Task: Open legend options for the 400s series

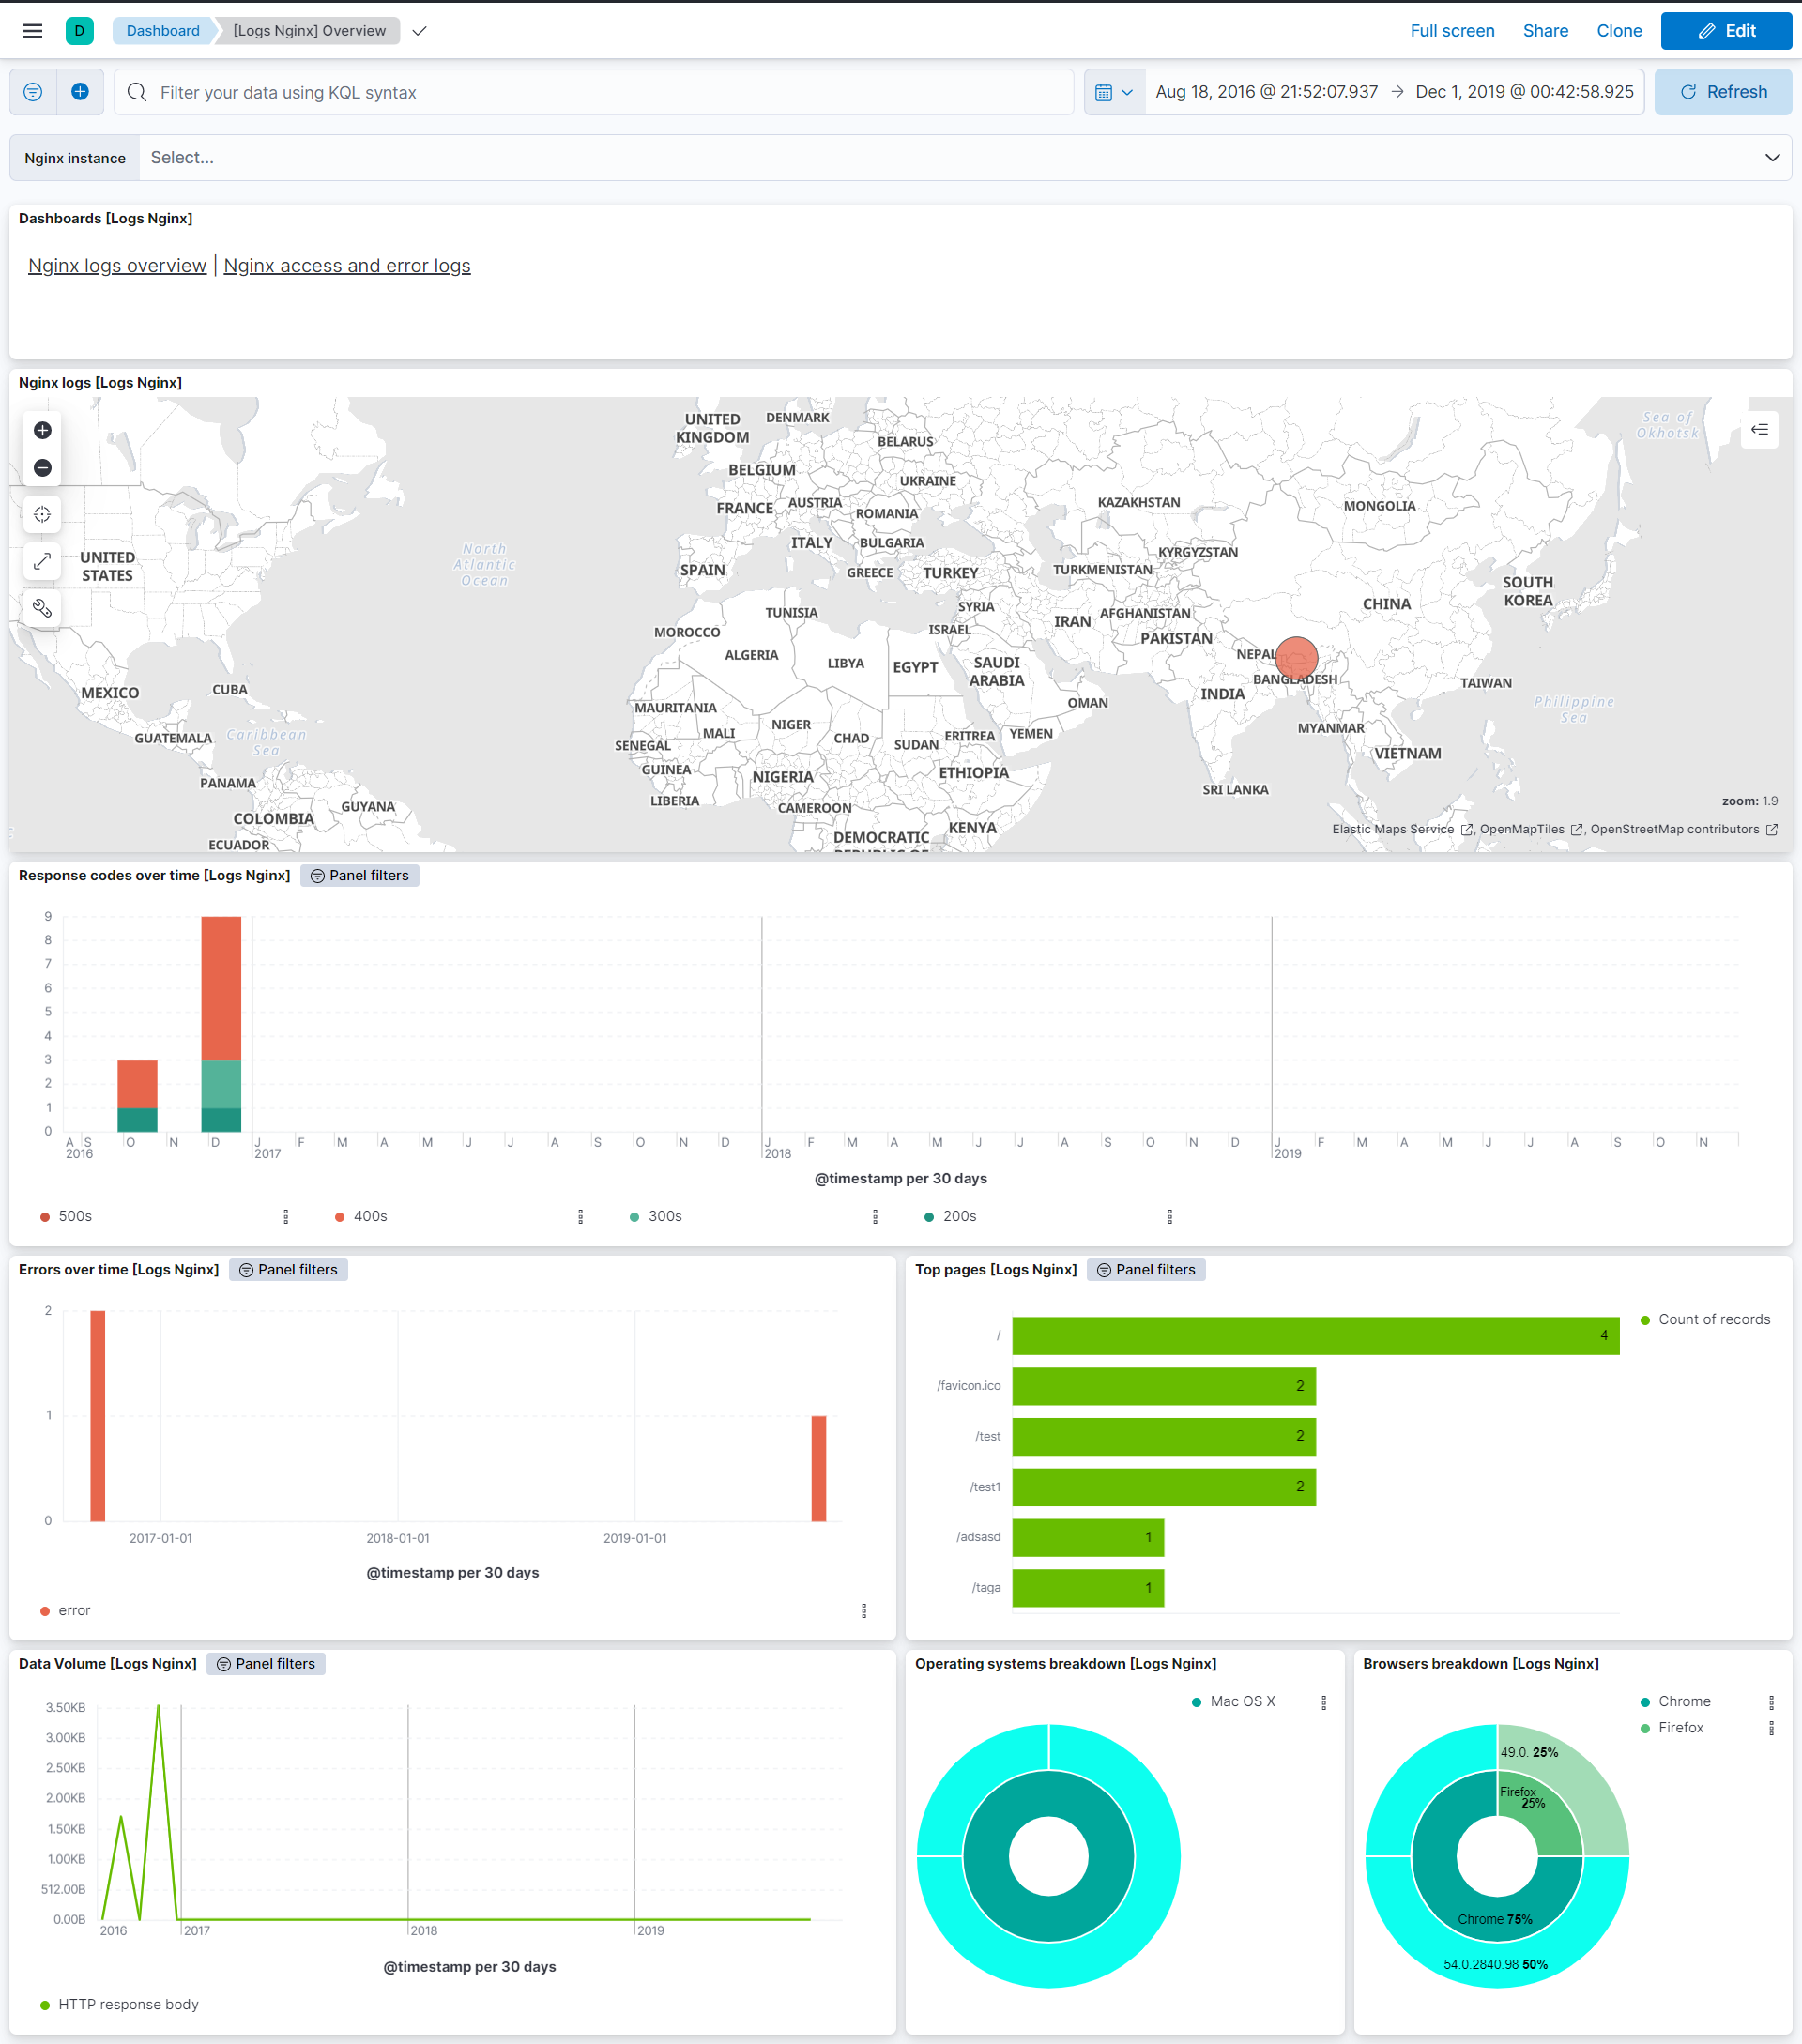Action: coord(580,1216)
